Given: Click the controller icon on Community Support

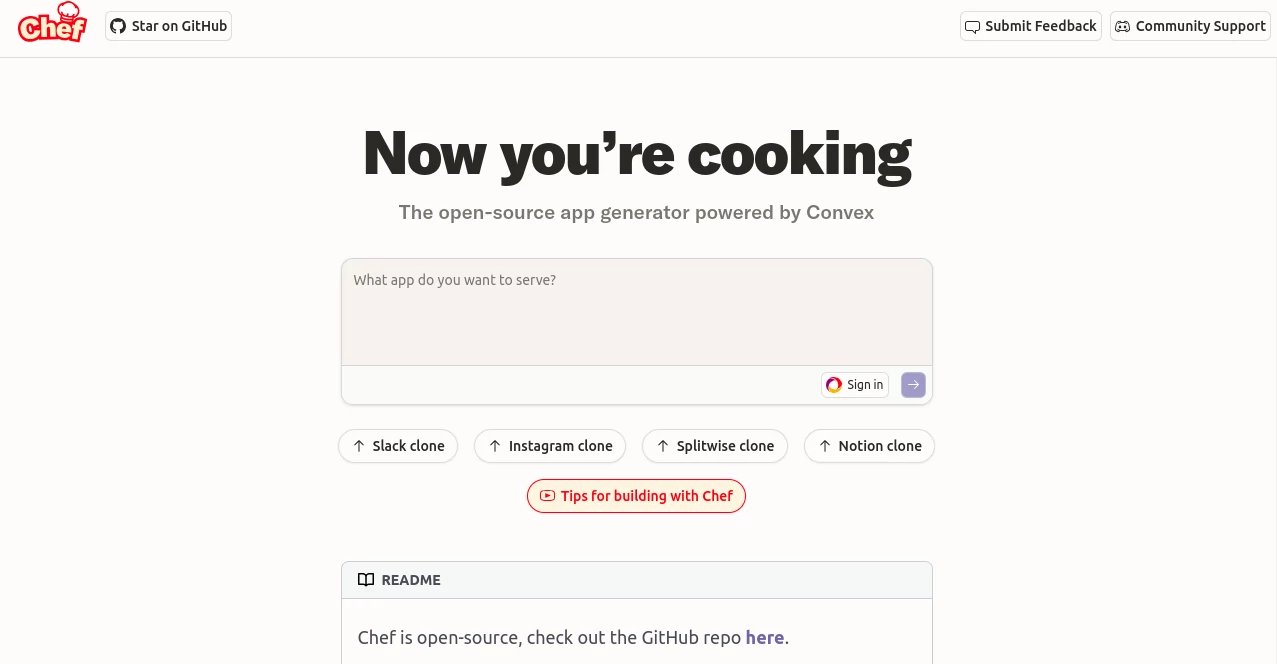Looking at the screenshot, I should click(x=1122, y=26).
